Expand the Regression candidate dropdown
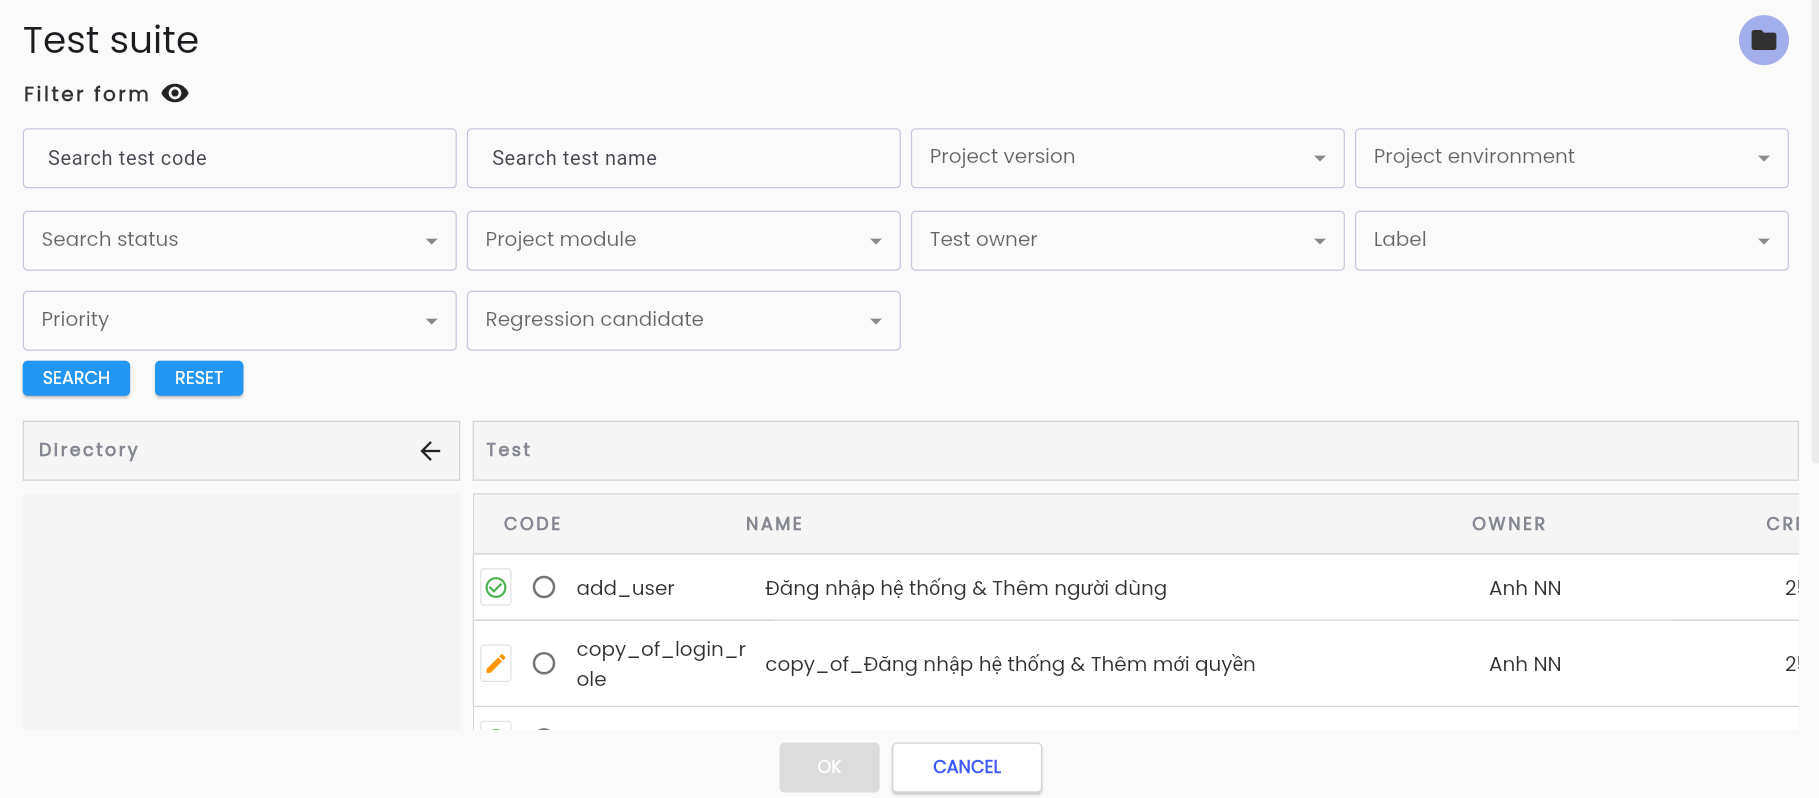1819x798 pixels. 683,320
